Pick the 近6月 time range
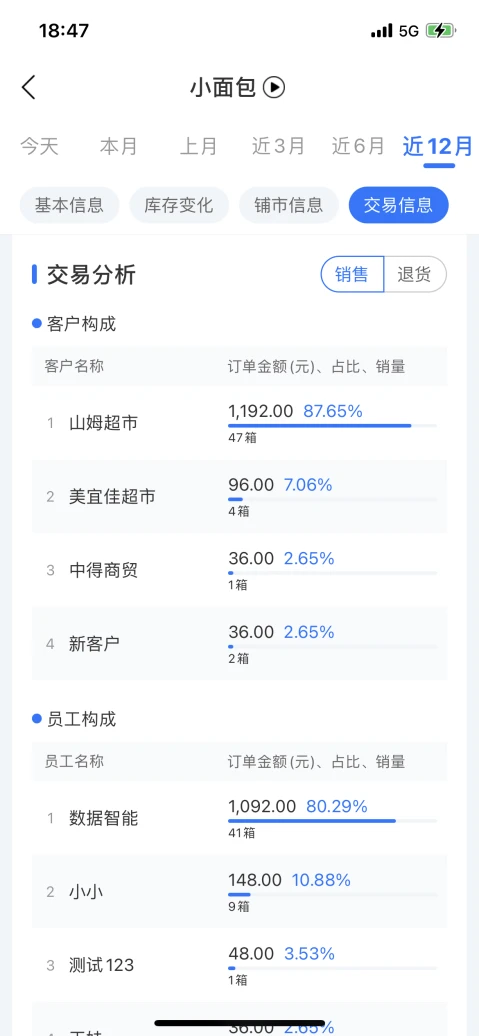 pos(358,146)
